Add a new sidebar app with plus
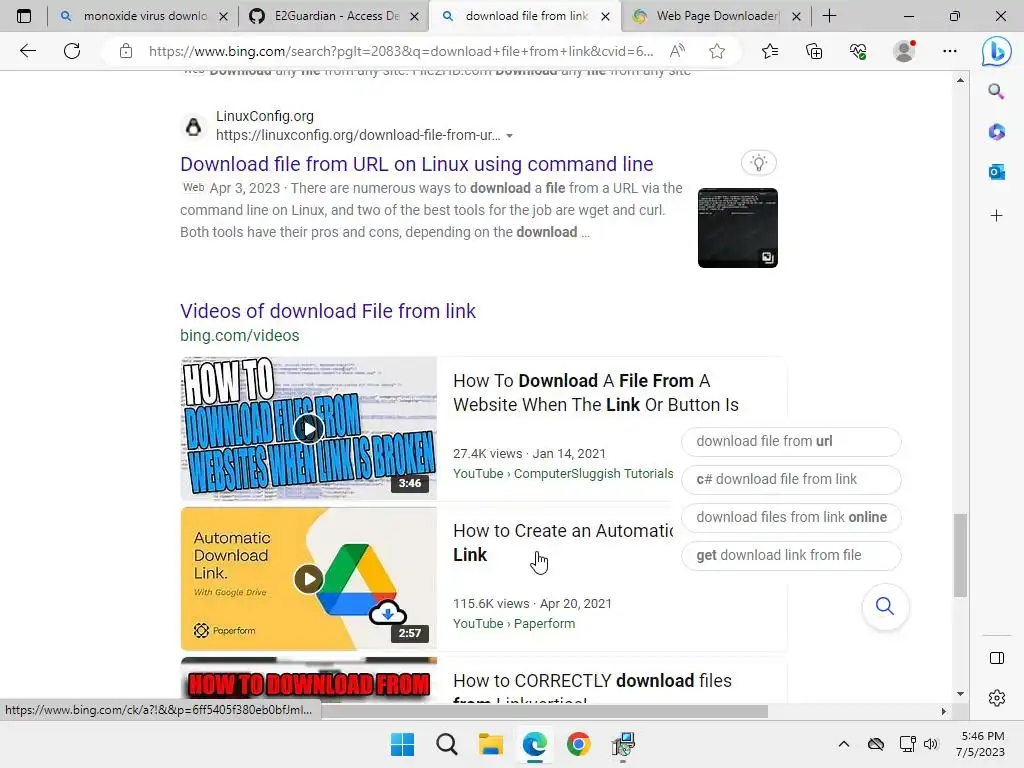Viewport: 1024px width, 768px height. (x=996, y=216)
